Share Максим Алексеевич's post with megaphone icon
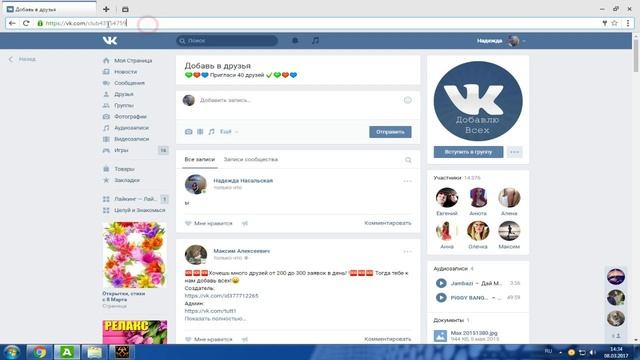Image resolution: width=640 pixels, height=360 pixels. (x=245, y=339)
